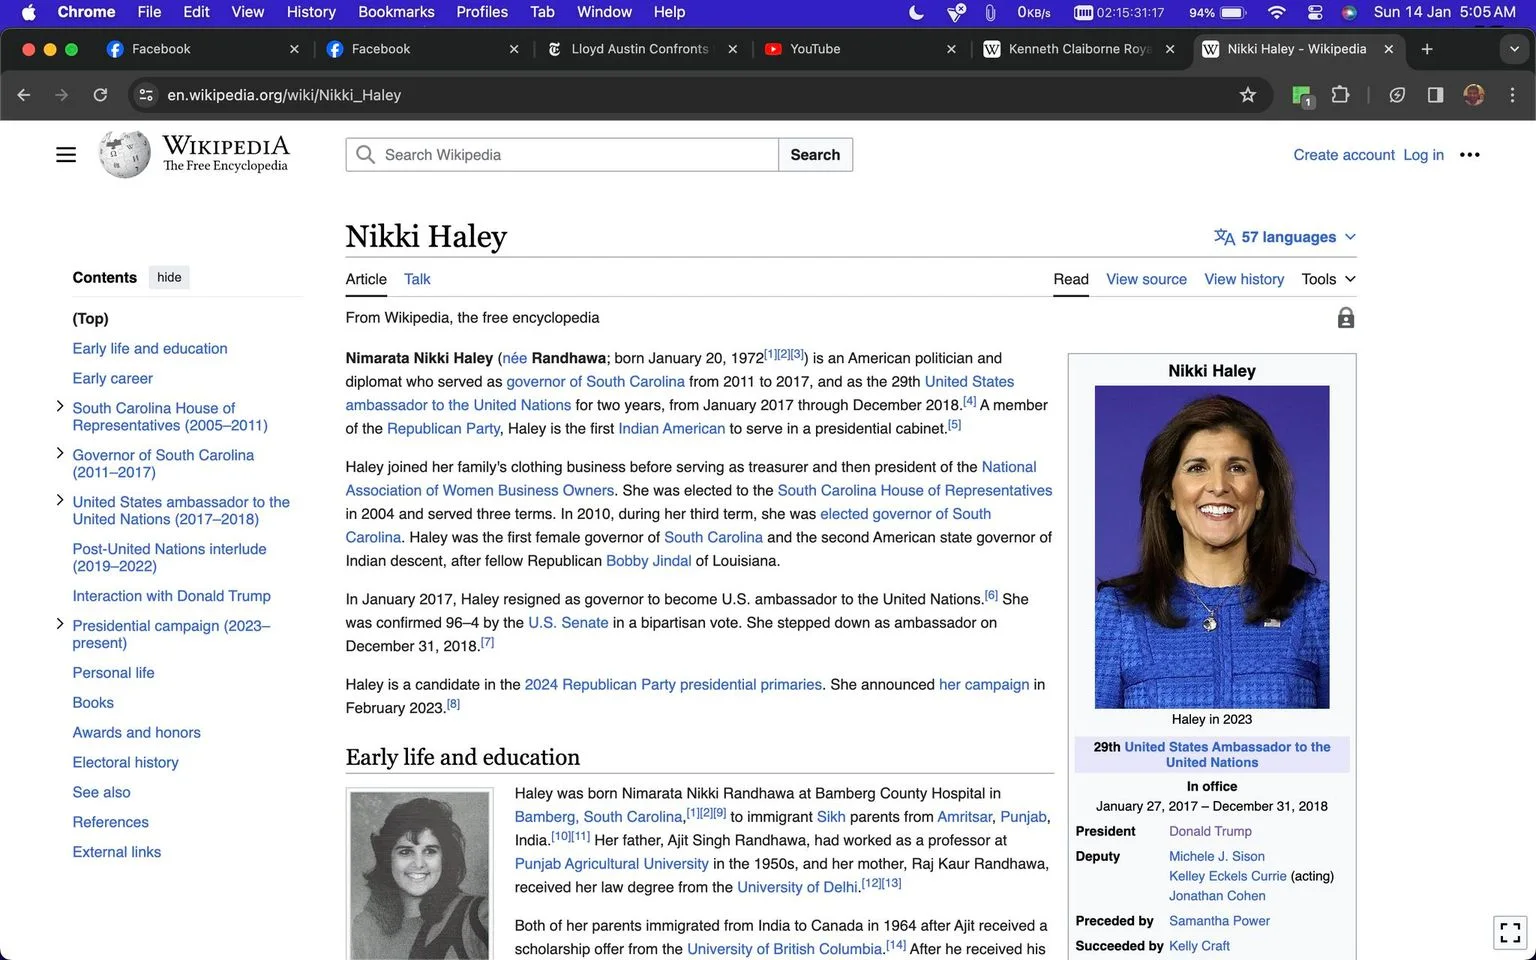The width and height of the screenshot is (1536, 960).
Task: Toggle the full-width page button
Action: pyautogui.click(x=1510, y=932)
